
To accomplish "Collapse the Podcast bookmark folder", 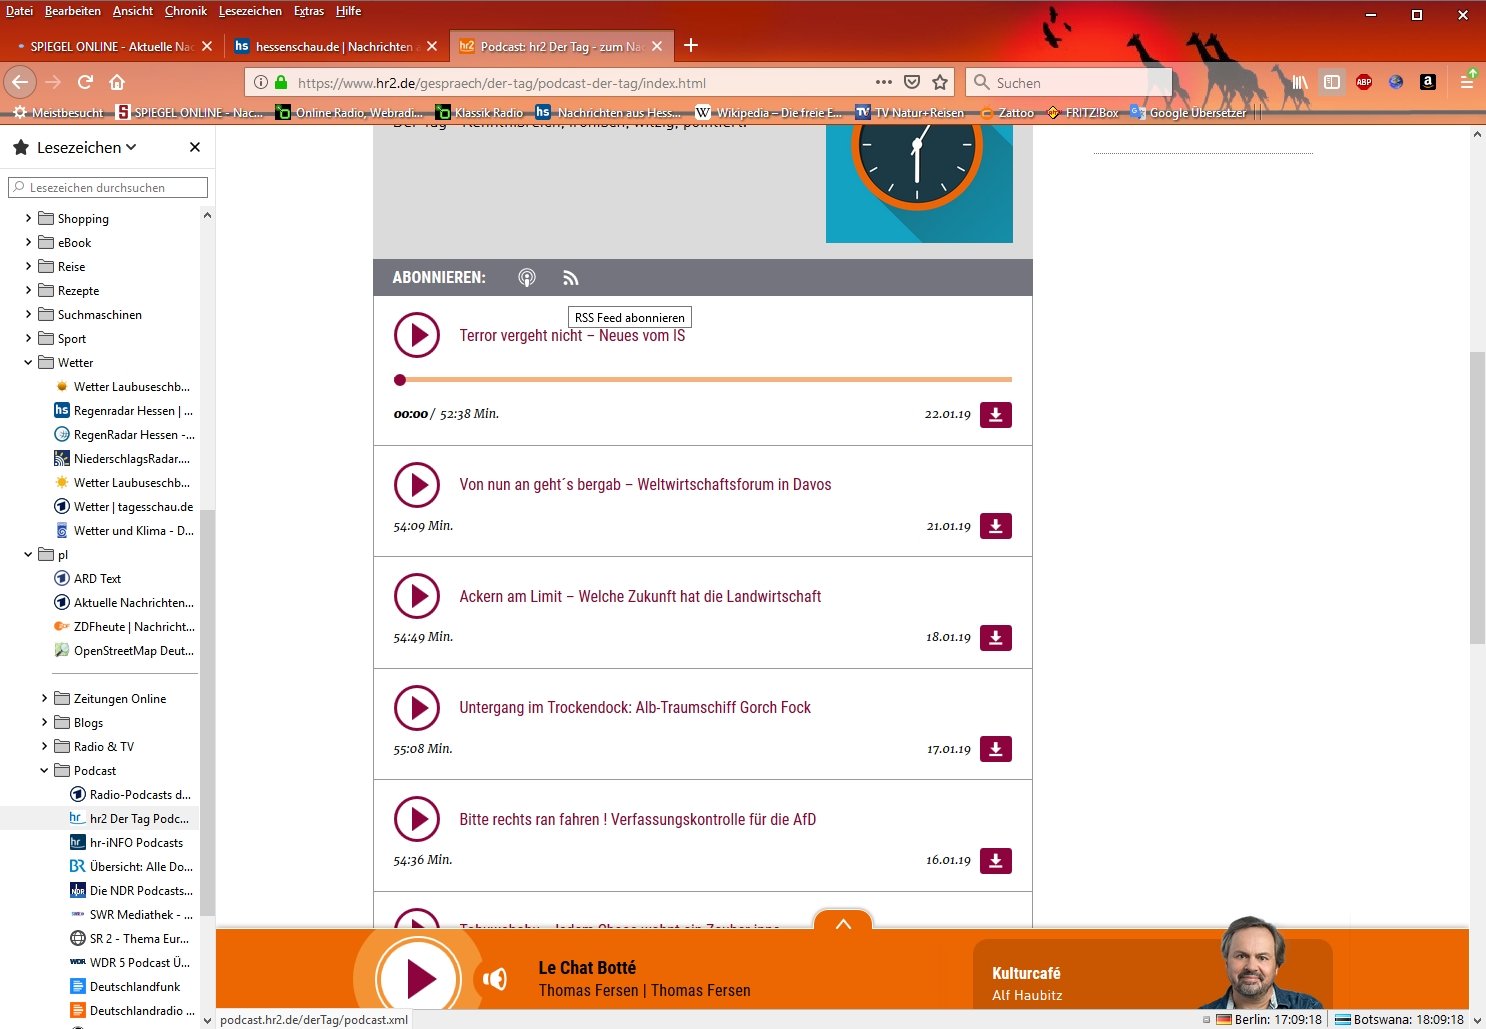I will pyautogui.click(x=44, y=770).
